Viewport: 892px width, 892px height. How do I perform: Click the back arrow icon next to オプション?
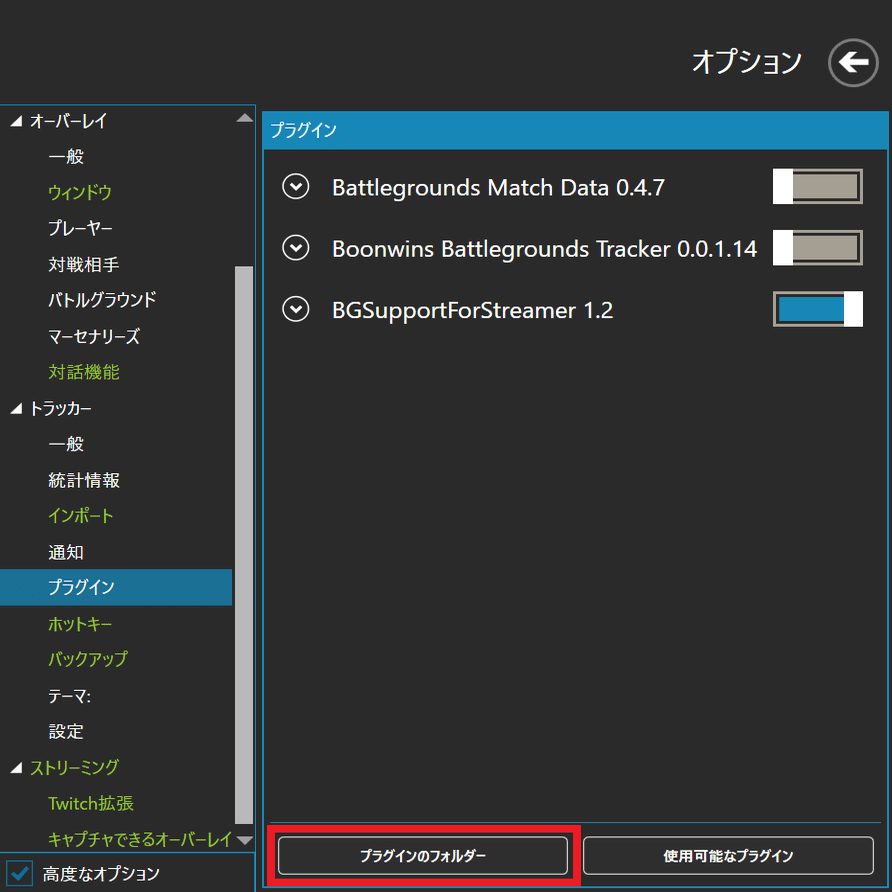coord(853,63)
